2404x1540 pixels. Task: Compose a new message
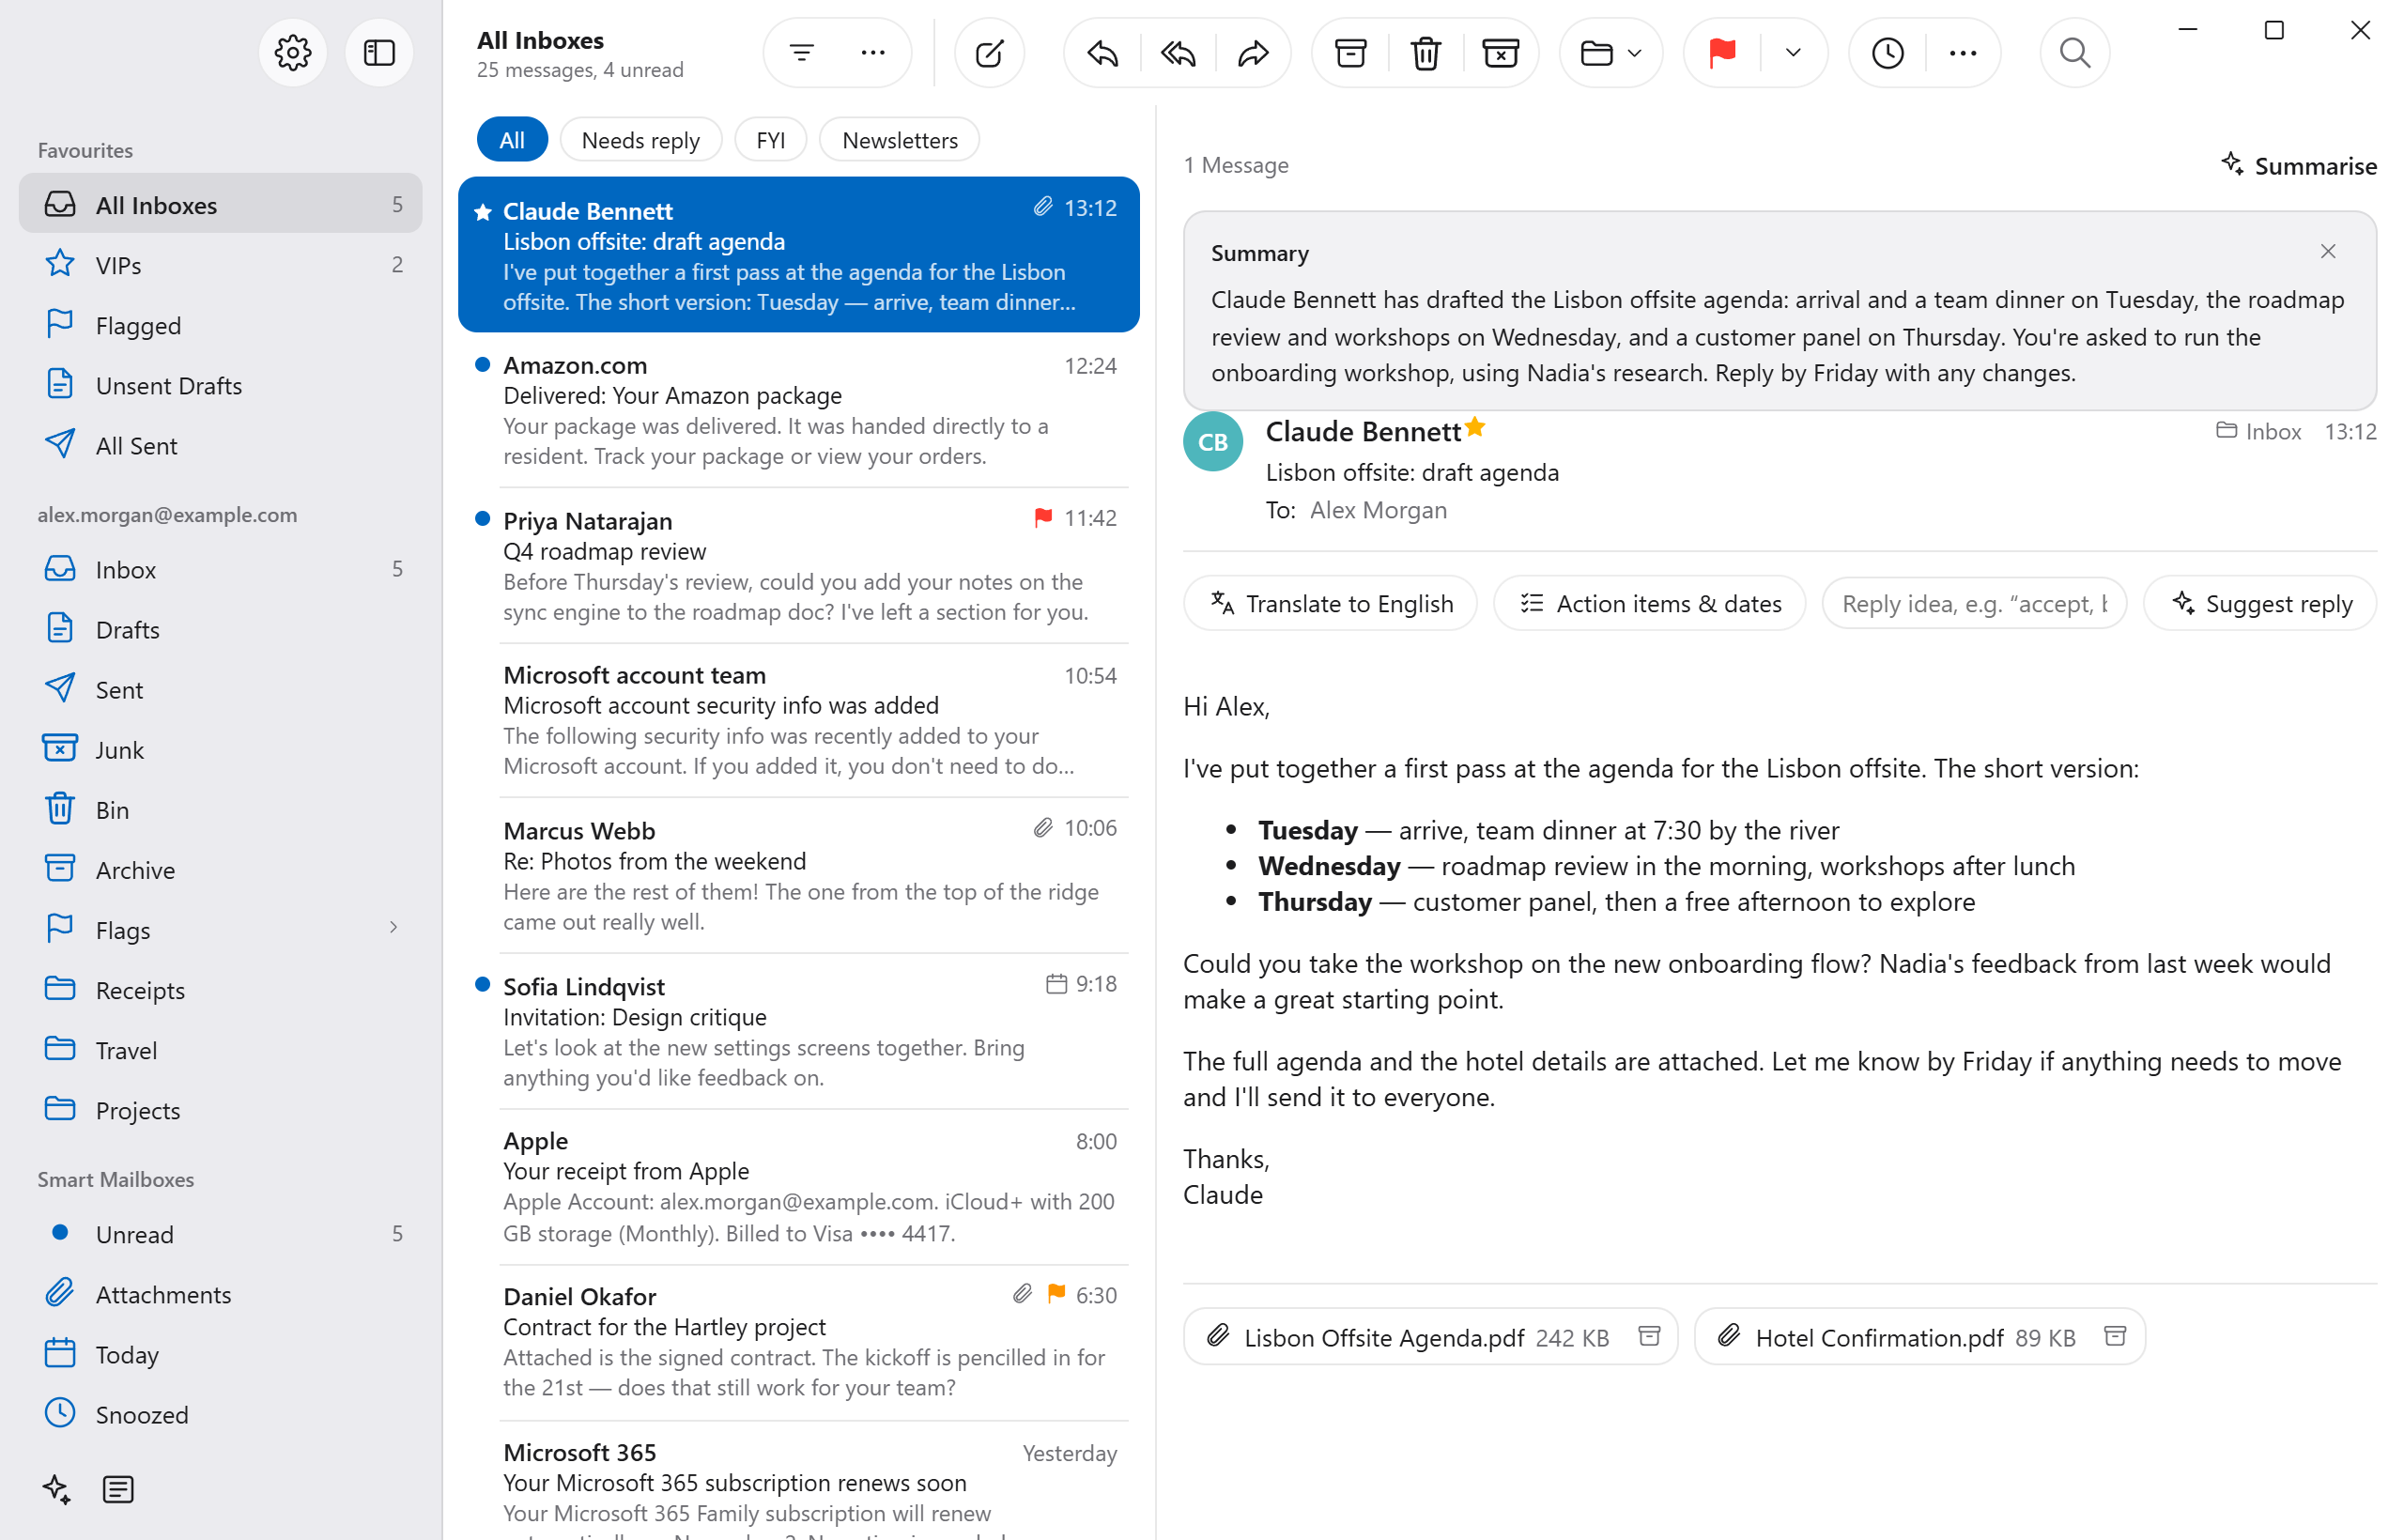(988, 53)
